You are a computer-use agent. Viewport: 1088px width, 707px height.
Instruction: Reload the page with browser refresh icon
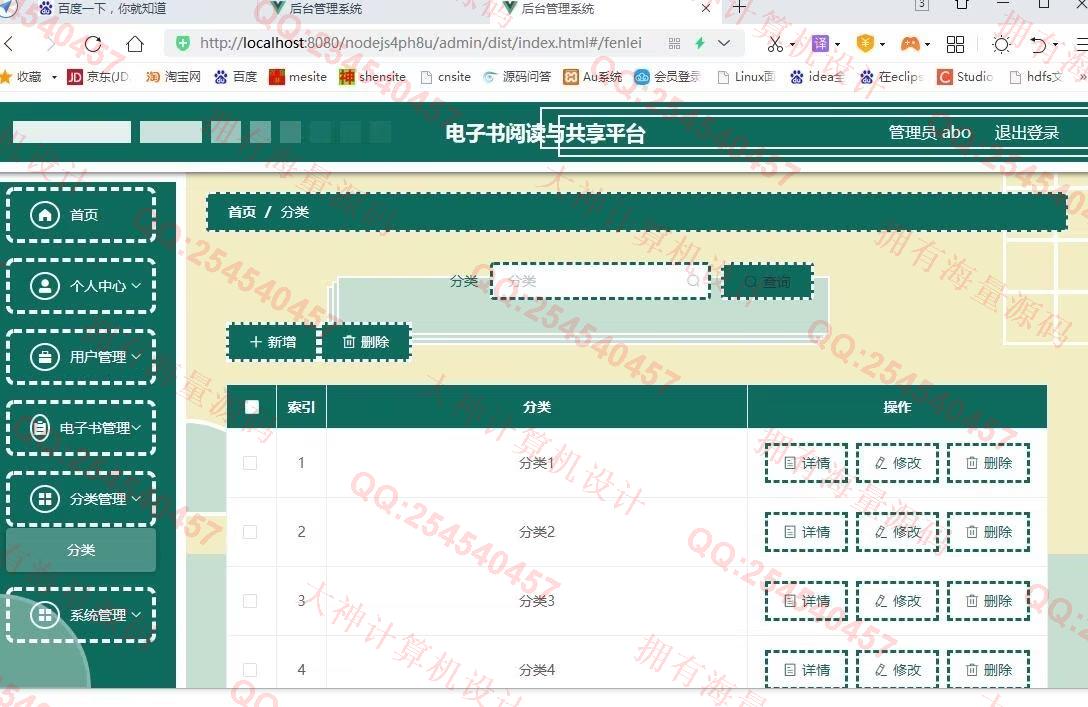tap(92, 44)
